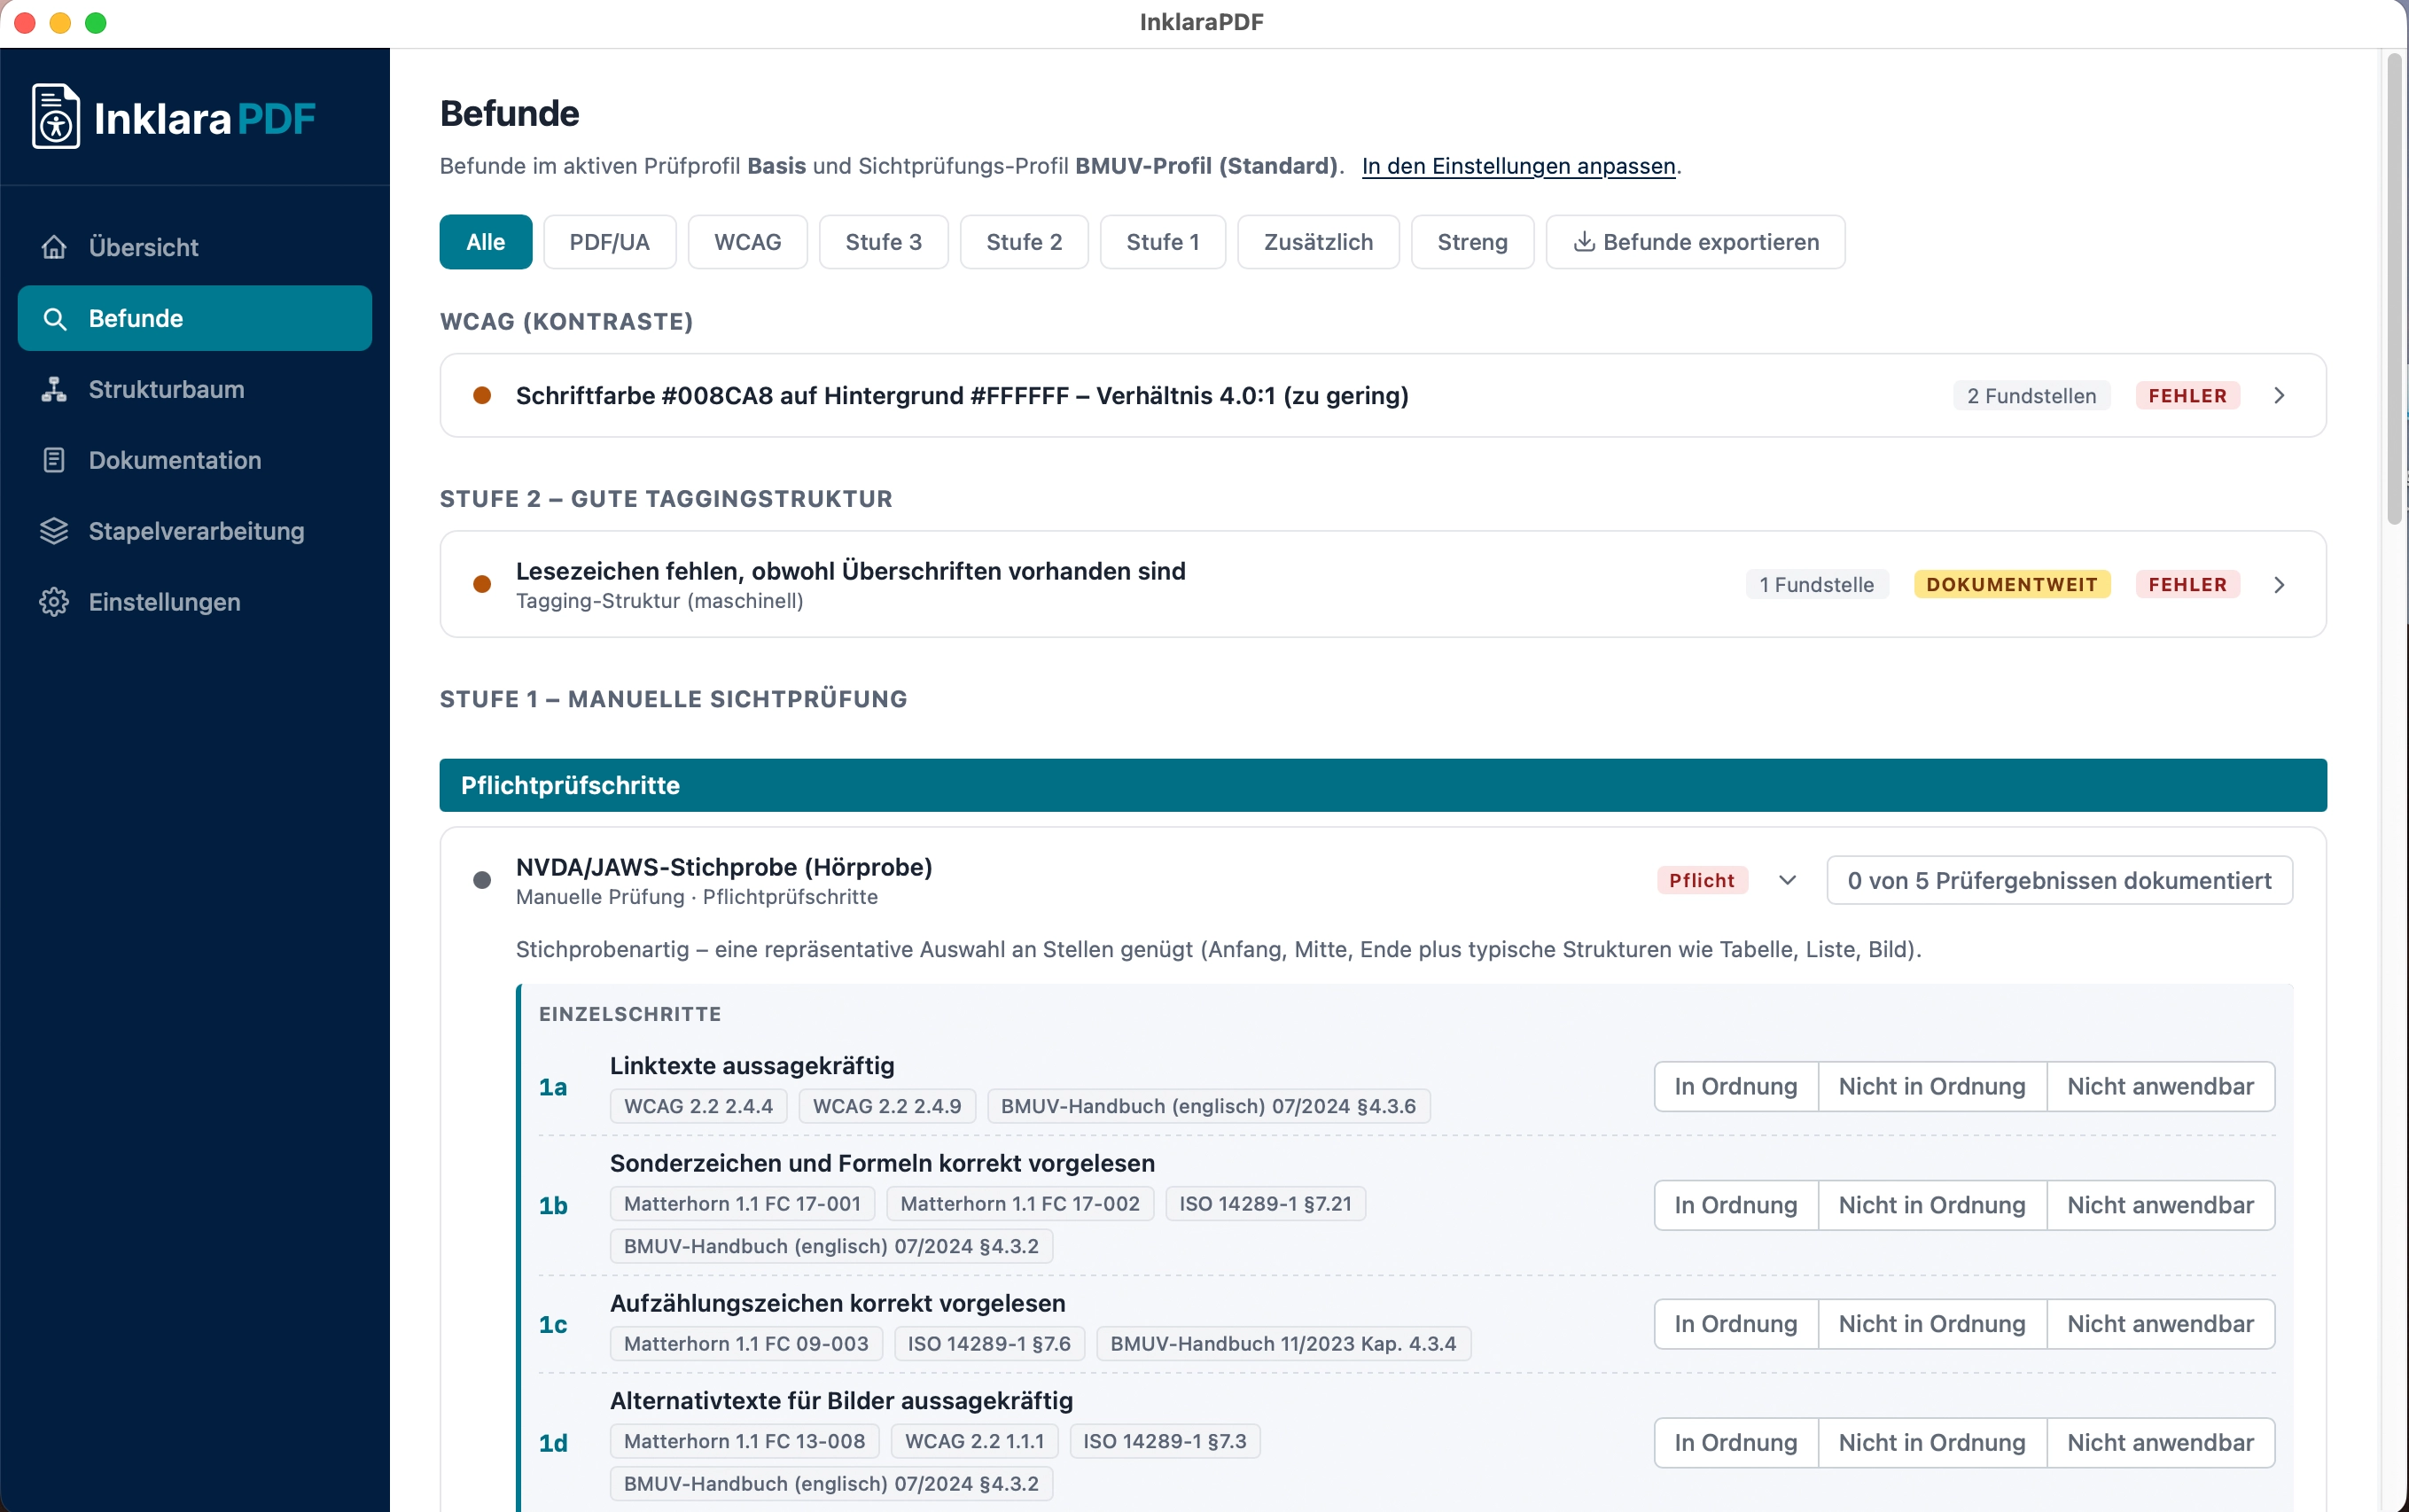
Task: Open Stapelverarbeitung in the sidebar
Action: (x=195, y=531)
